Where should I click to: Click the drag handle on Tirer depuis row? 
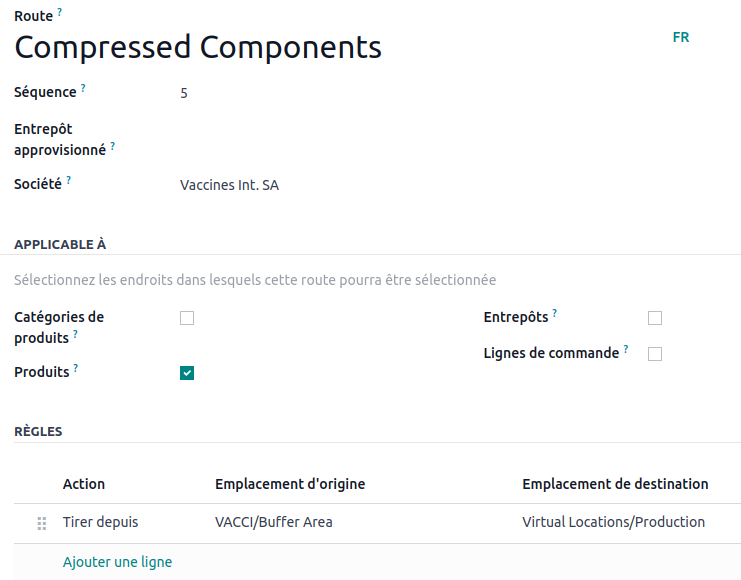[42, 523]
